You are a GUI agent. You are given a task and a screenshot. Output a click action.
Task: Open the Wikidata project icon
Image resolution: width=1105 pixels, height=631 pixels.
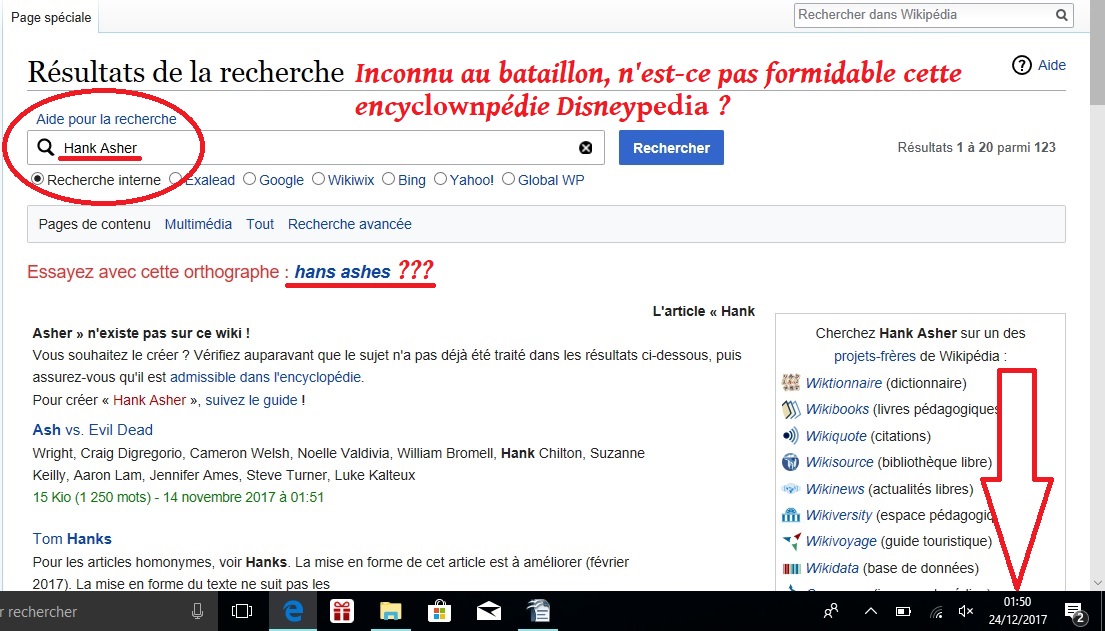click(x=791, y=568)
